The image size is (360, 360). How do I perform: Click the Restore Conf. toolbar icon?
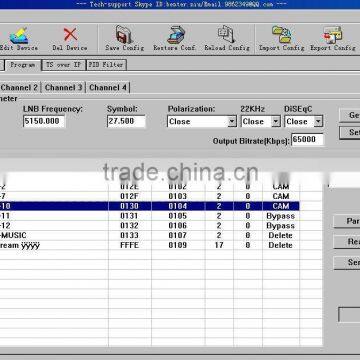pos(176,35)
